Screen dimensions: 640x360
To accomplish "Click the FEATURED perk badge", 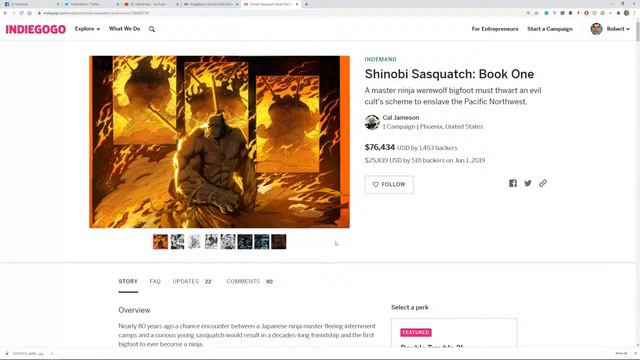I will pos(416,332).
